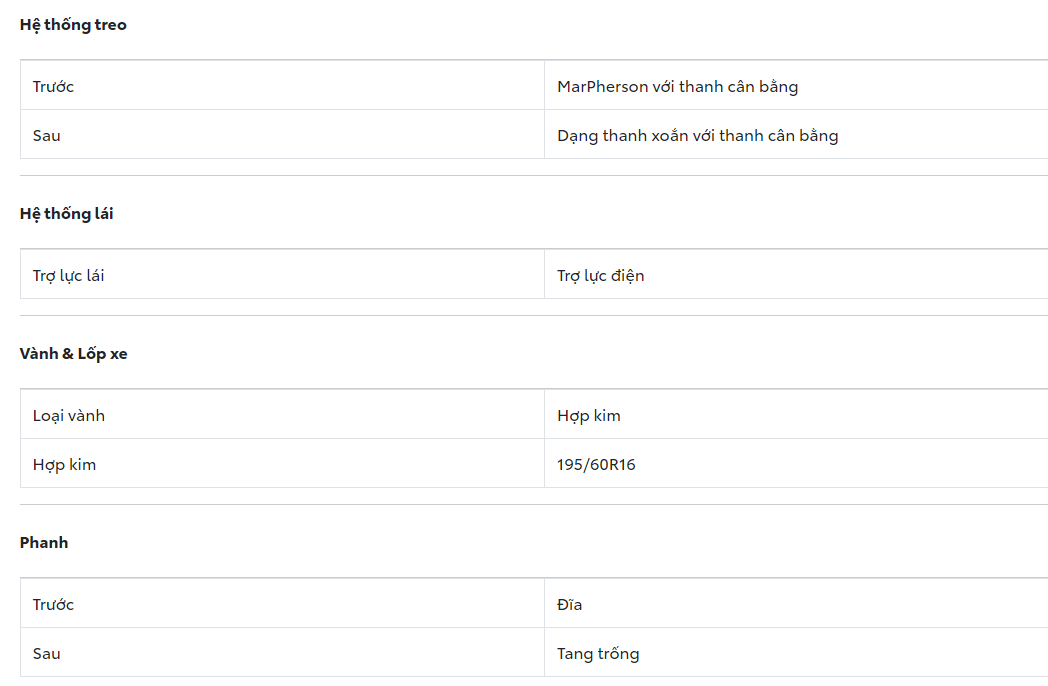
Task: Select the Trước label under Hệ thống treo
Action: point(53,86)
